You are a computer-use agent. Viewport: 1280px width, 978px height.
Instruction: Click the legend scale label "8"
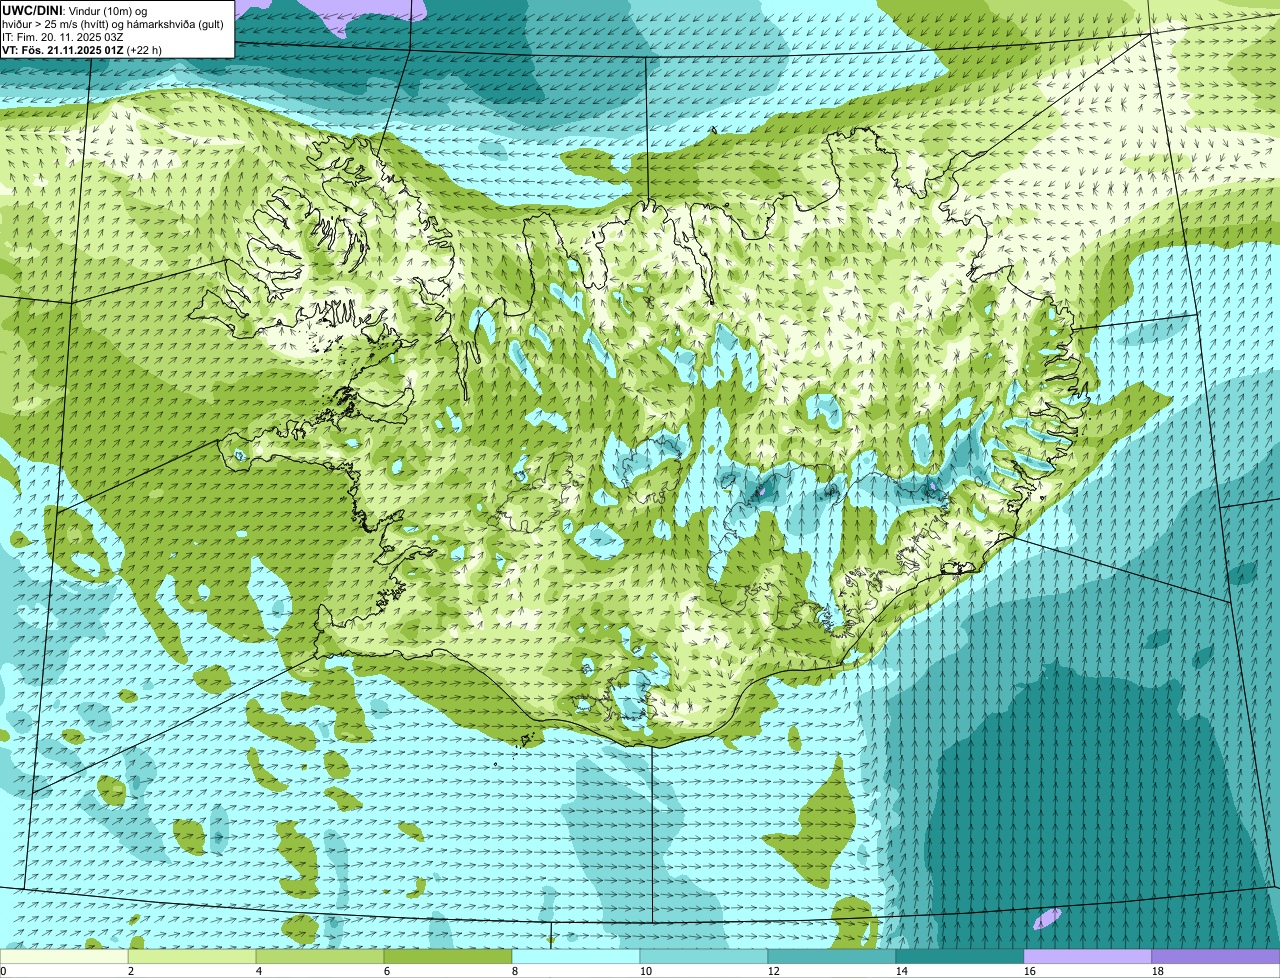point(515,971)
